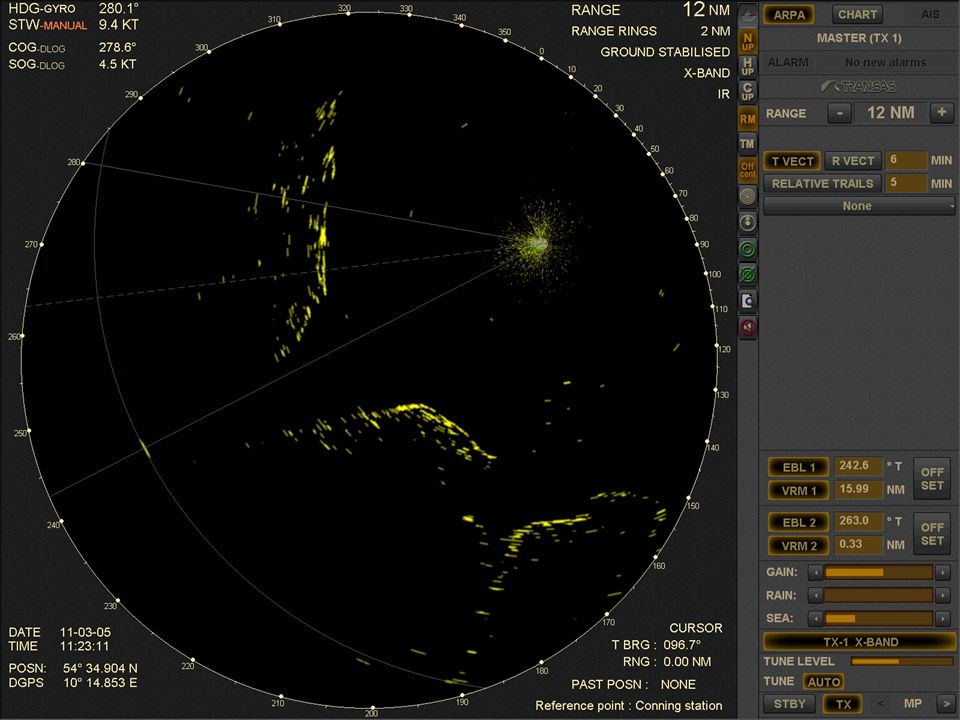Toggle VRM 1 on or off
Image resolution: width=960 pixels, height=720 pixels.
pyautogui.click(x=799, y=490)
